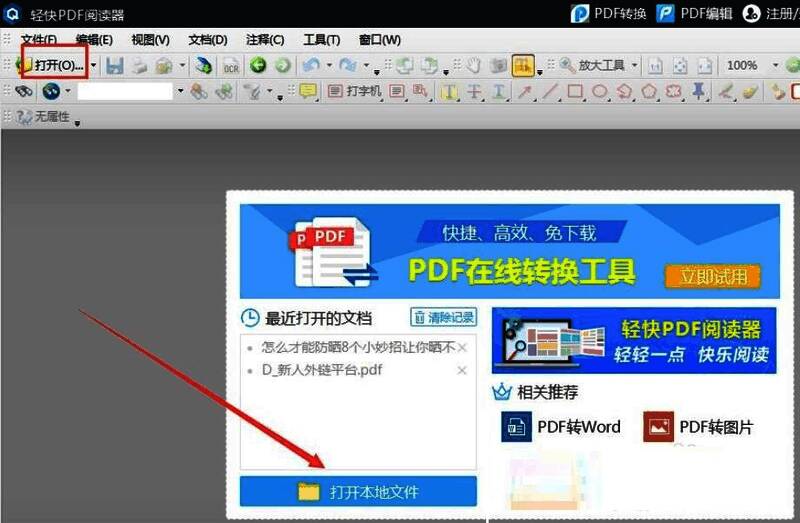Image resolution: width=800 pixels, height=523 pixels.
Task: Open the 放大工具 dropdown arrow
Action: tap(634, 65)
